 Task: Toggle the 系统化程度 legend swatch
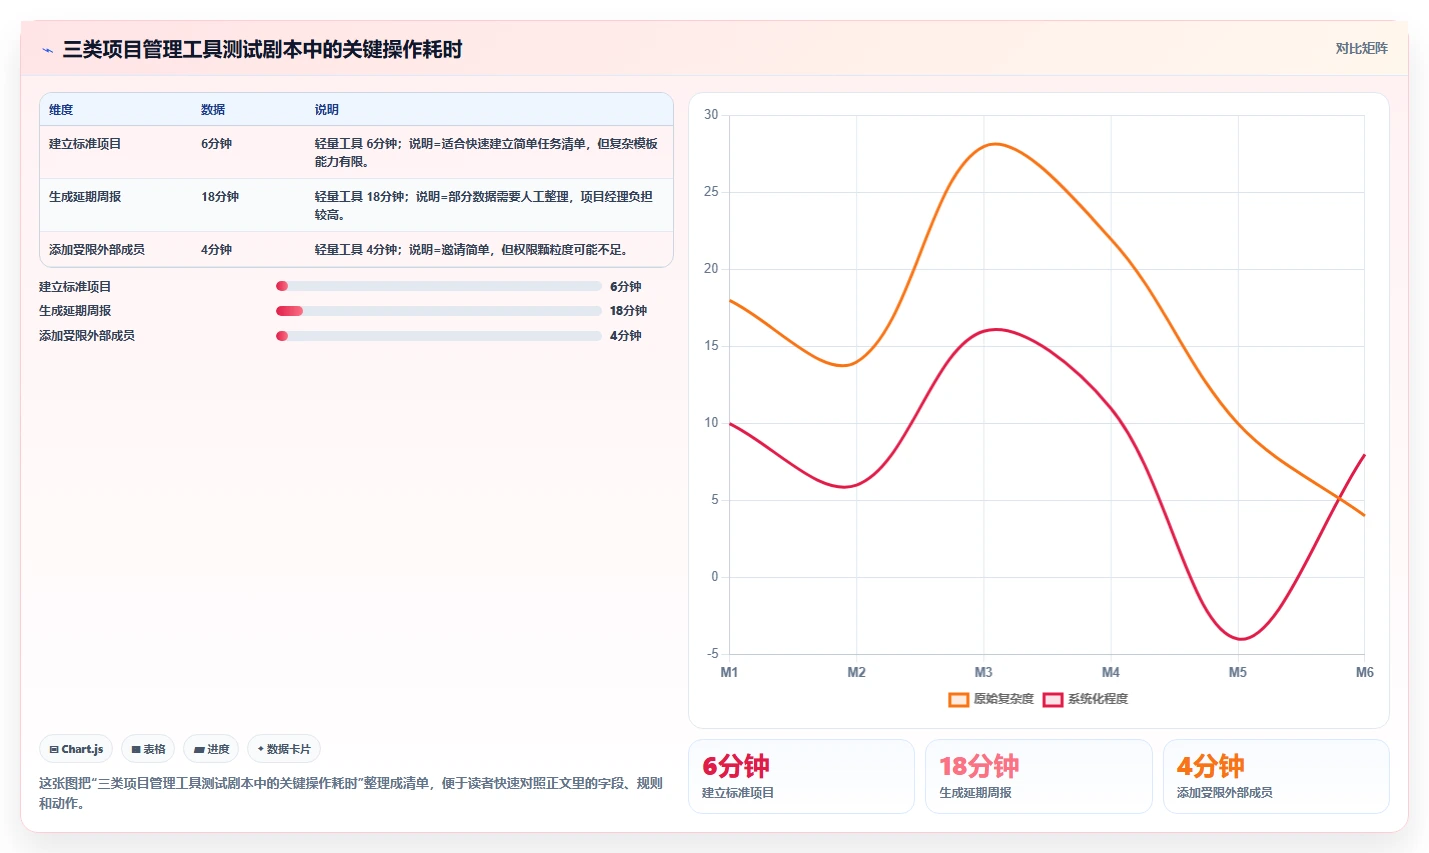(1052, 699)
